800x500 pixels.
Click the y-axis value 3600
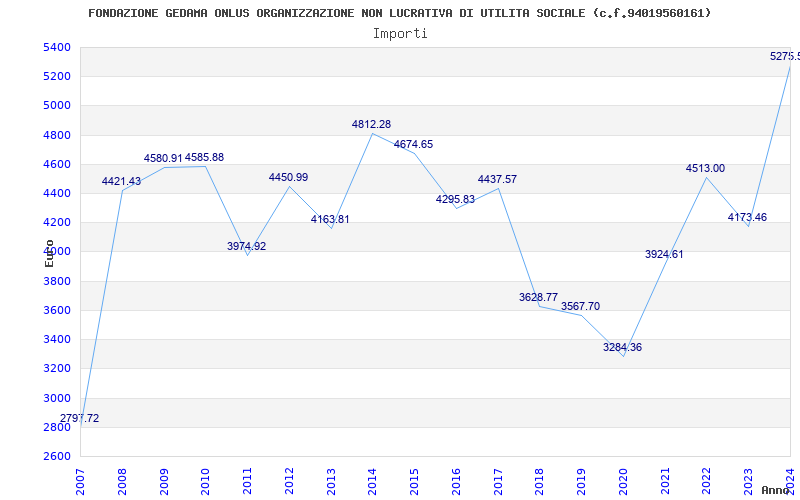(x=58, y=310)
